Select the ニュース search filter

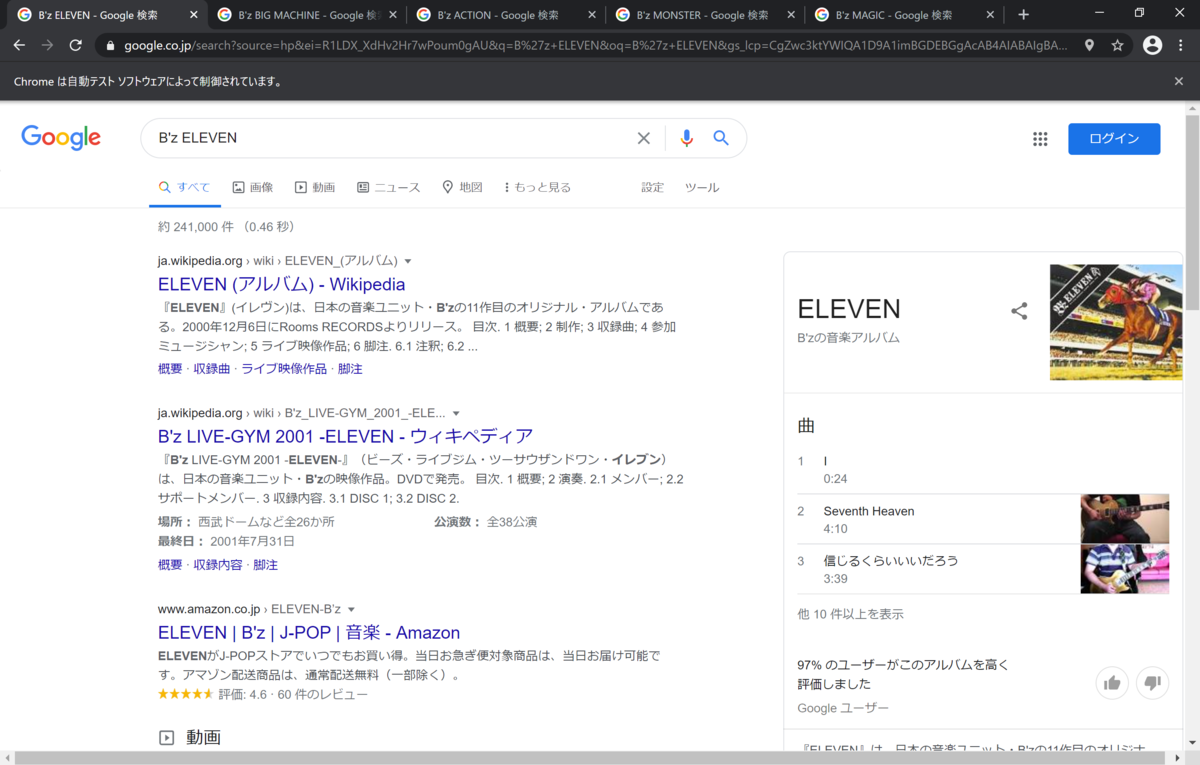coord(389,187)
